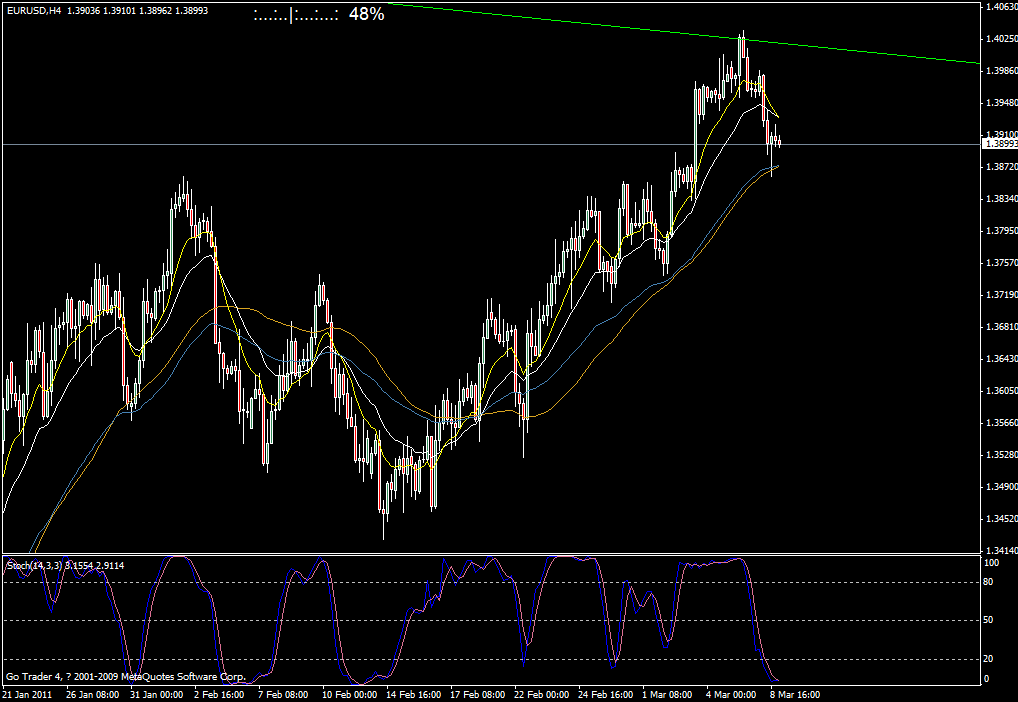Click the stochastic 100 scale label
Viewport: 1018px width, 702px height.
tap(992, 563)
